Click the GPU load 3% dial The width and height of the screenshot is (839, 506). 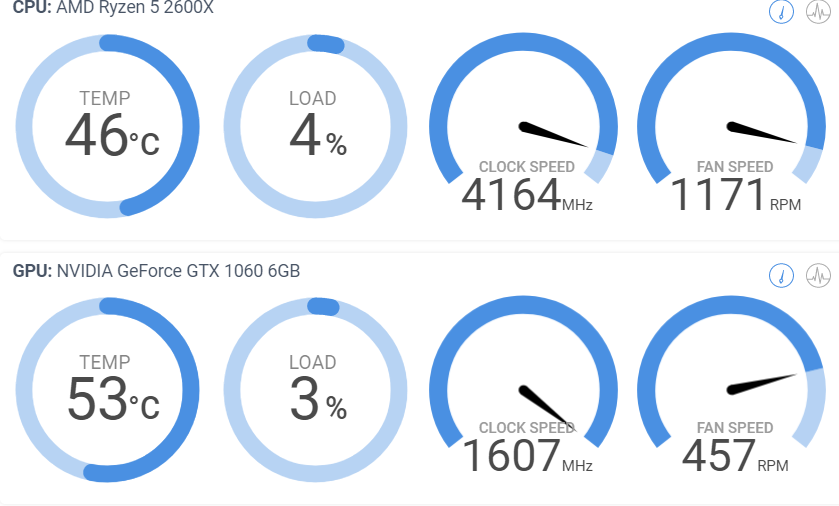pyautogui.click(x=315, y=390)
